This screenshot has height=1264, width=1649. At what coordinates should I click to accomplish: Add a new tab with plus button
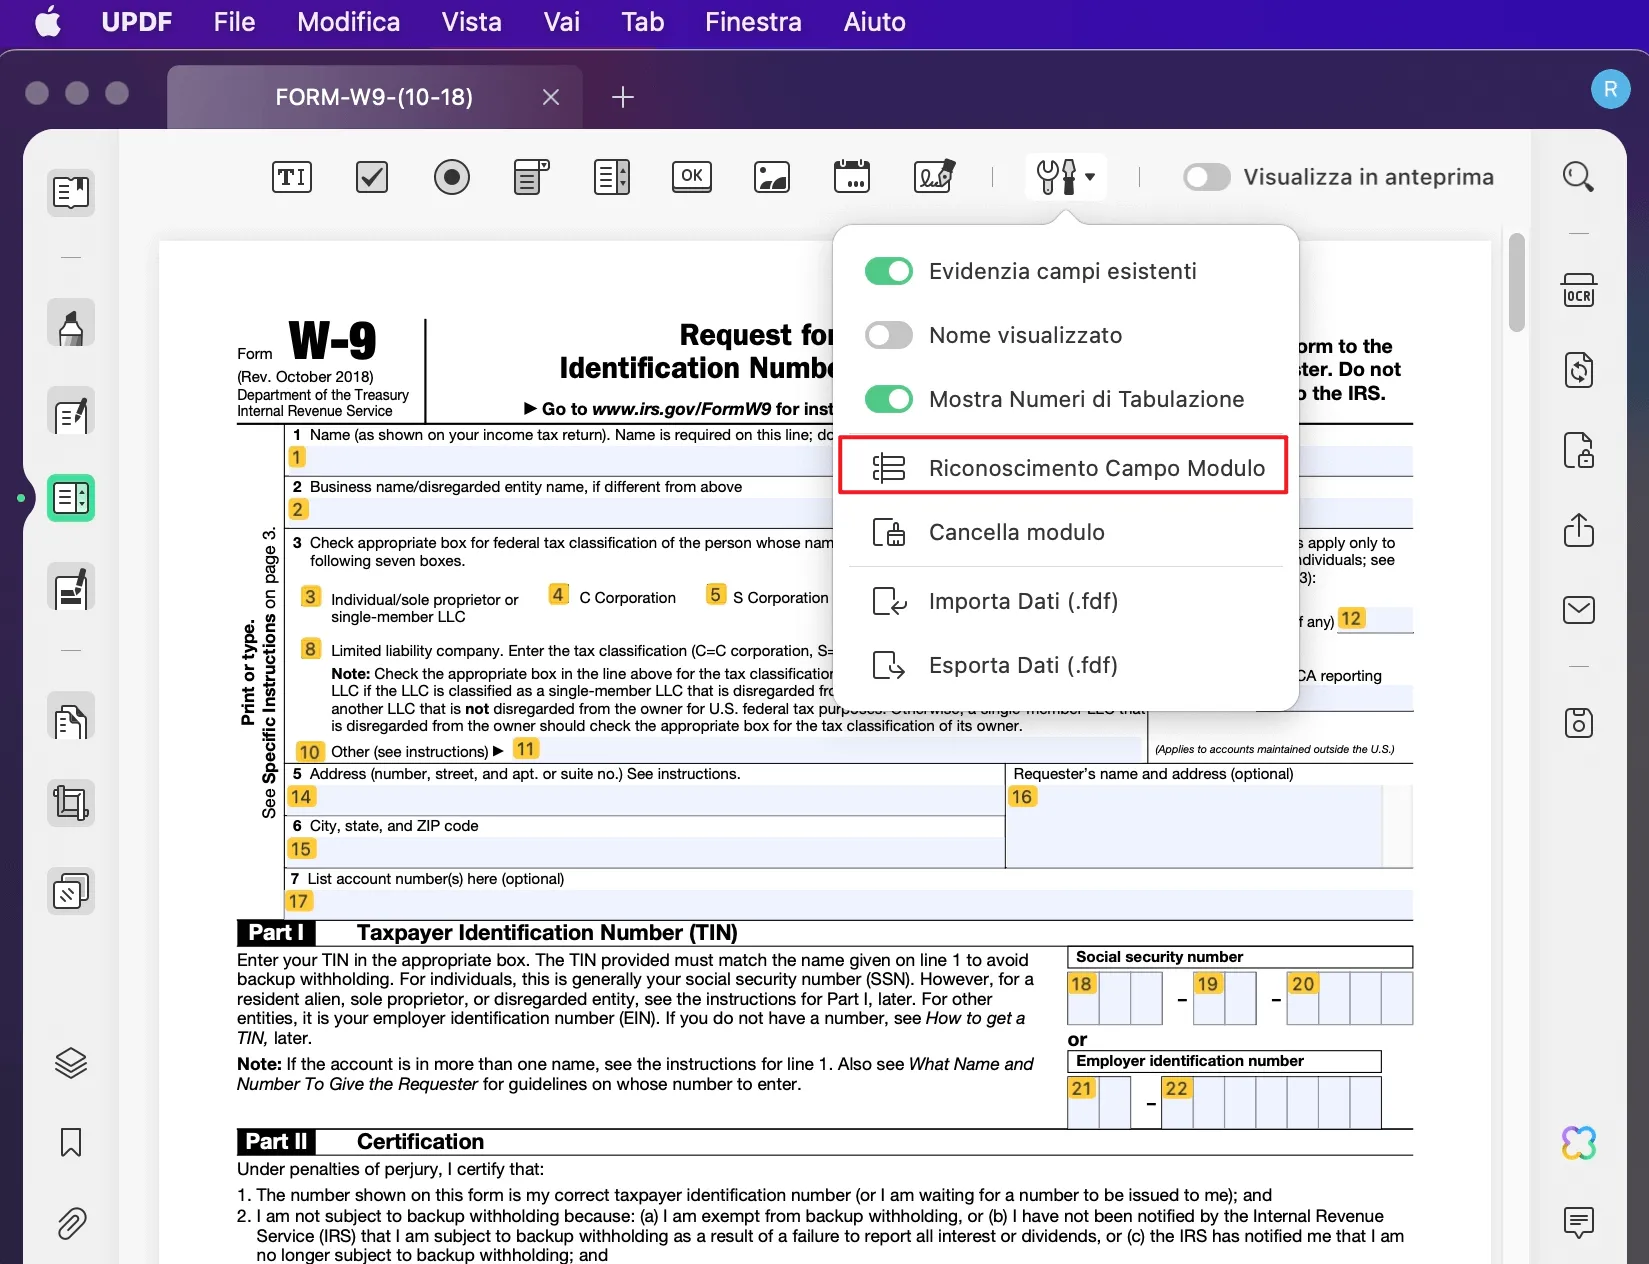(x=623, y=97)
